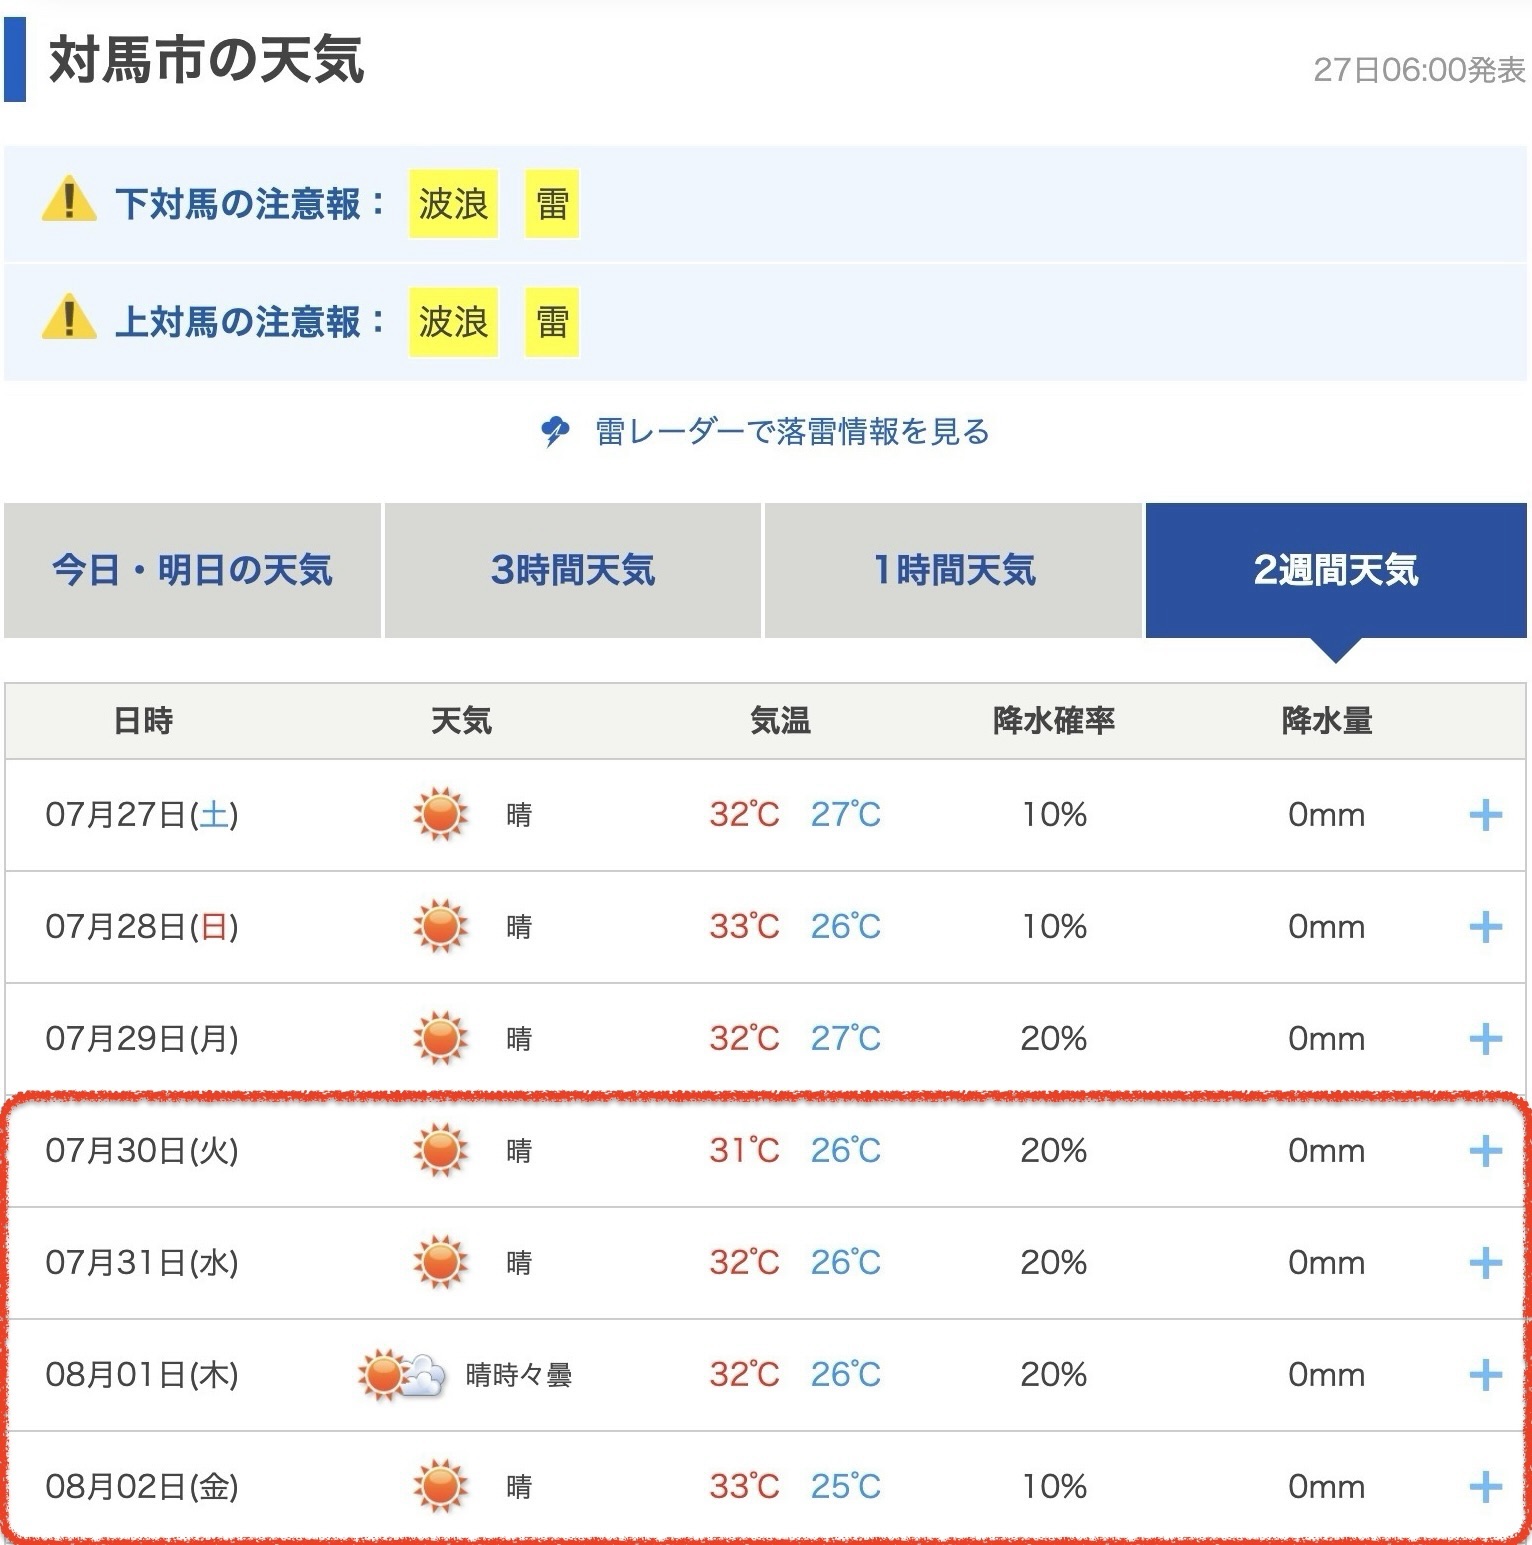Viewport: 1532px width, 1545px height.
Task: Click 上対馬 warning triangle icon
Action: (x=68, y=321)
